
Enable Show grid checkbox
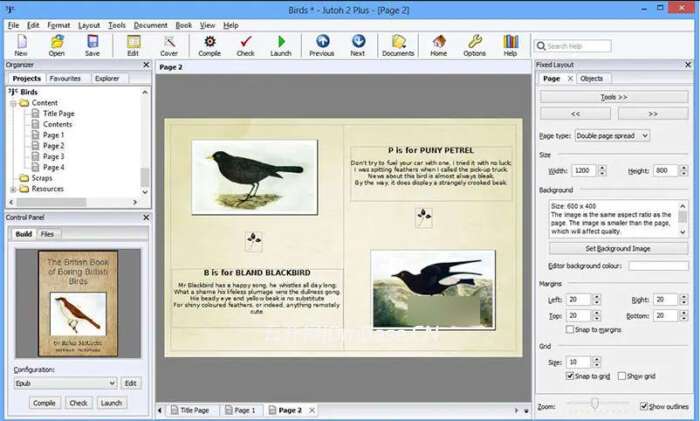(621, 376)
